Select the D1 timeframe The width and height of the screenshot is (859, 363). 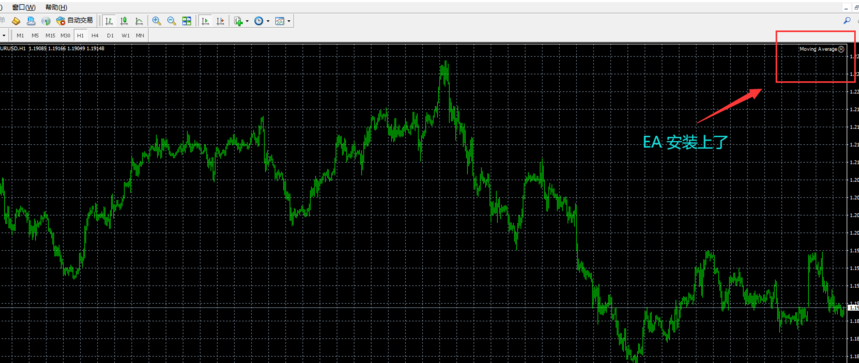click(110, 36)
